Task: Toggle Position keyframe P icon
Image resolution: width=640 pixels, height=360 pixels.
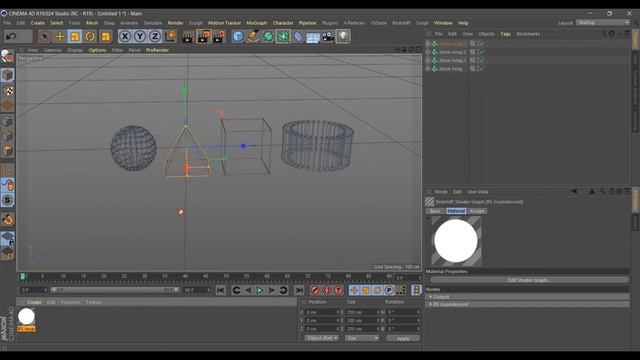Action: point(389,290)
